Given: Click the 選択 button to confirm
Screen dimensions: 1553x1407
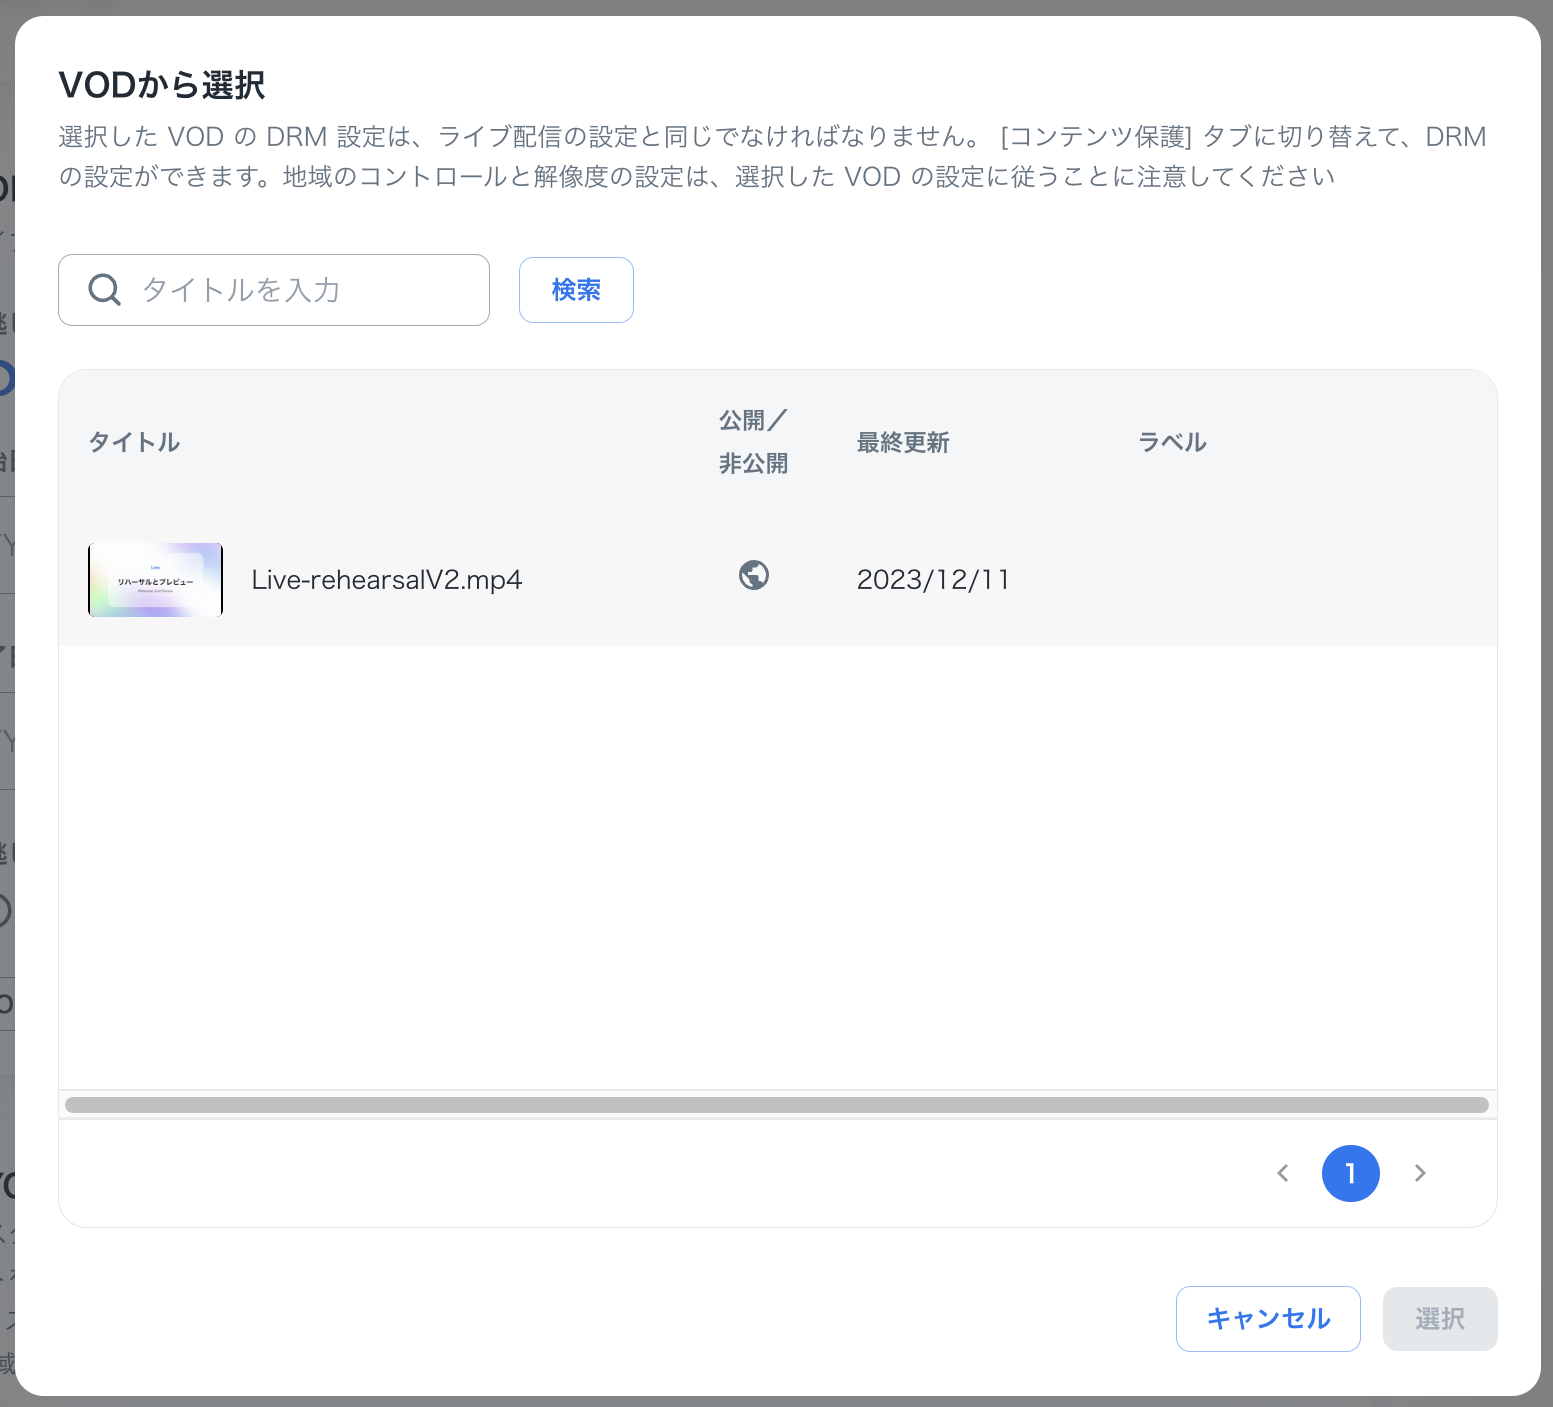Looking at the screenshot, I should click(x=1439, y=1319).
